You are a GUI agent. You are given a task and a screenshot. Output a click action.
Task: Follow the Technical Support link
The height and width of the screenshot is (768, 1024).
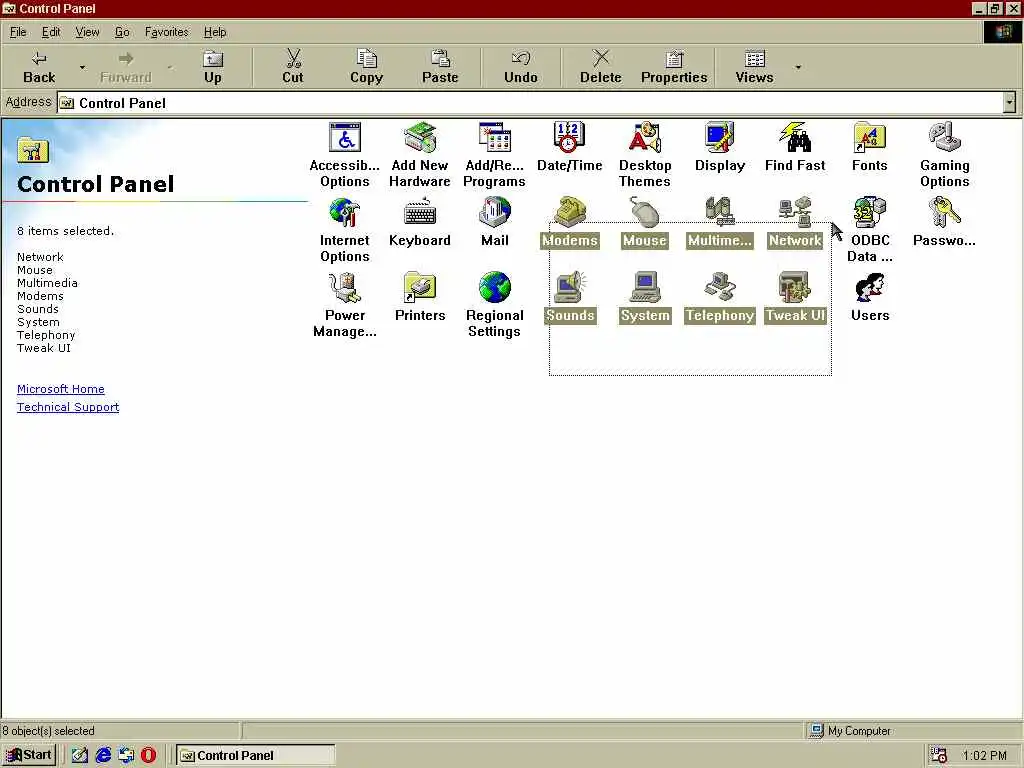pyautogui.click(x=68, y=407)
